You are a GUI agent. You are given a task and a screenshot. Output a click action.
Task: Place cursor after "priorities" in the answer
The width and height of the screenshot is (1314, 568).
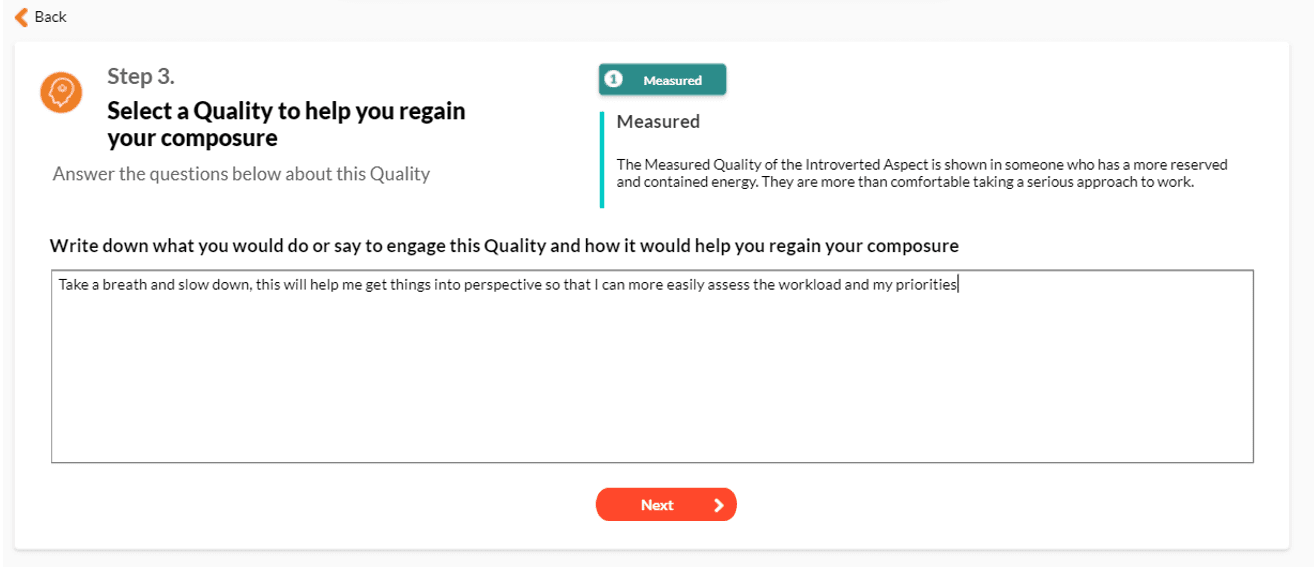coord(958,285)
